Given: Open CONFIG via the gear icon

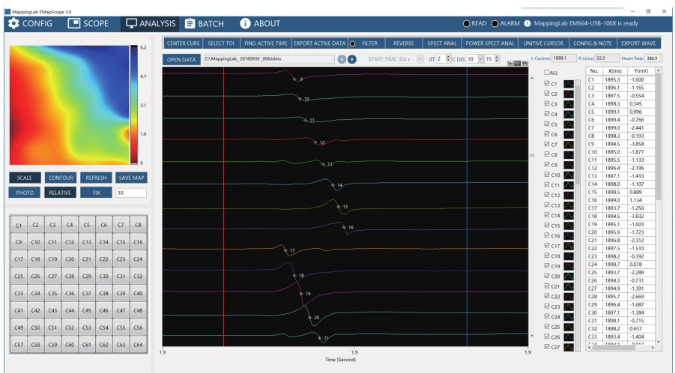Looking at the screenshot, I should (14, 23).
